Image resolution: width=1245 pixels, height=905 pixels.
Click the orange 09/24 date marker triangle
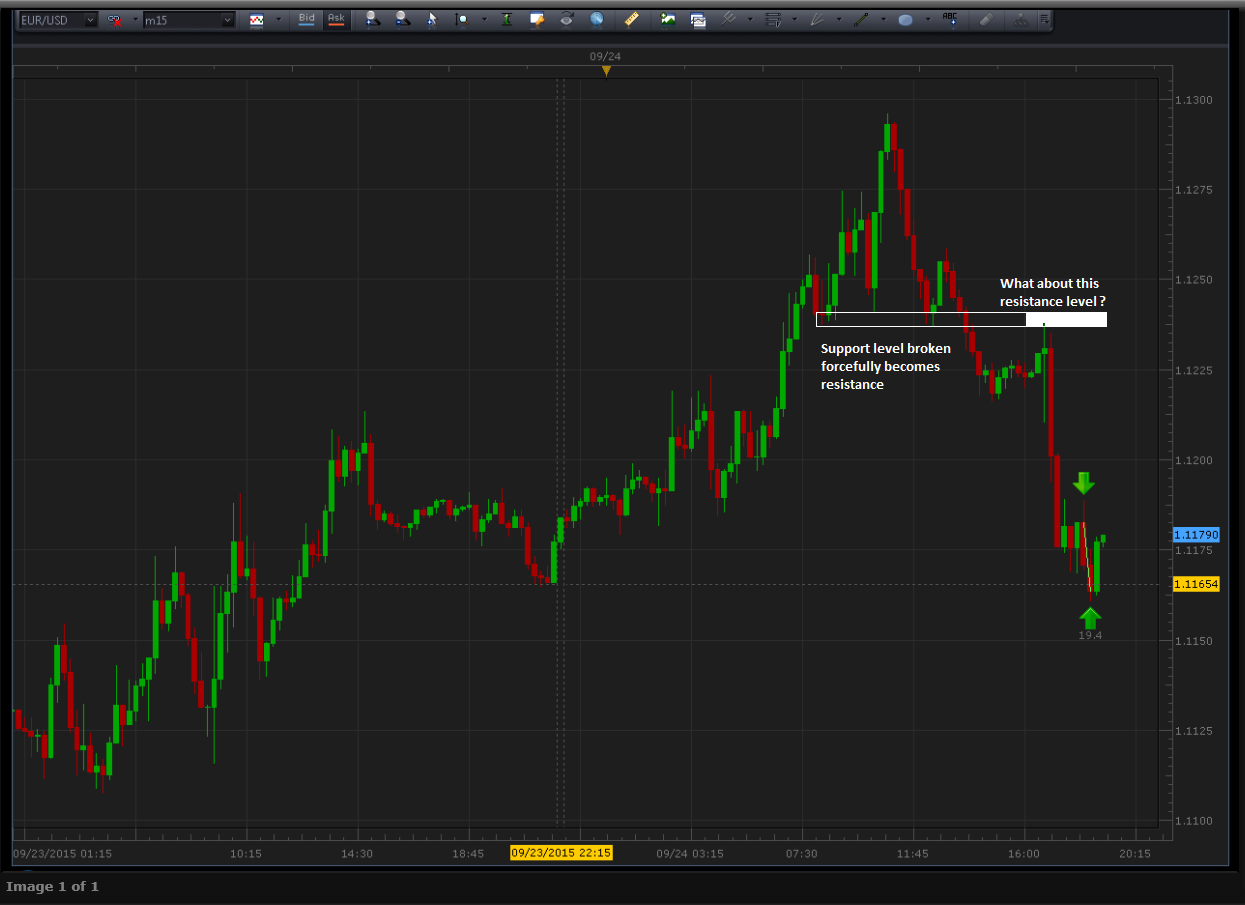click(x=606, y=70)
